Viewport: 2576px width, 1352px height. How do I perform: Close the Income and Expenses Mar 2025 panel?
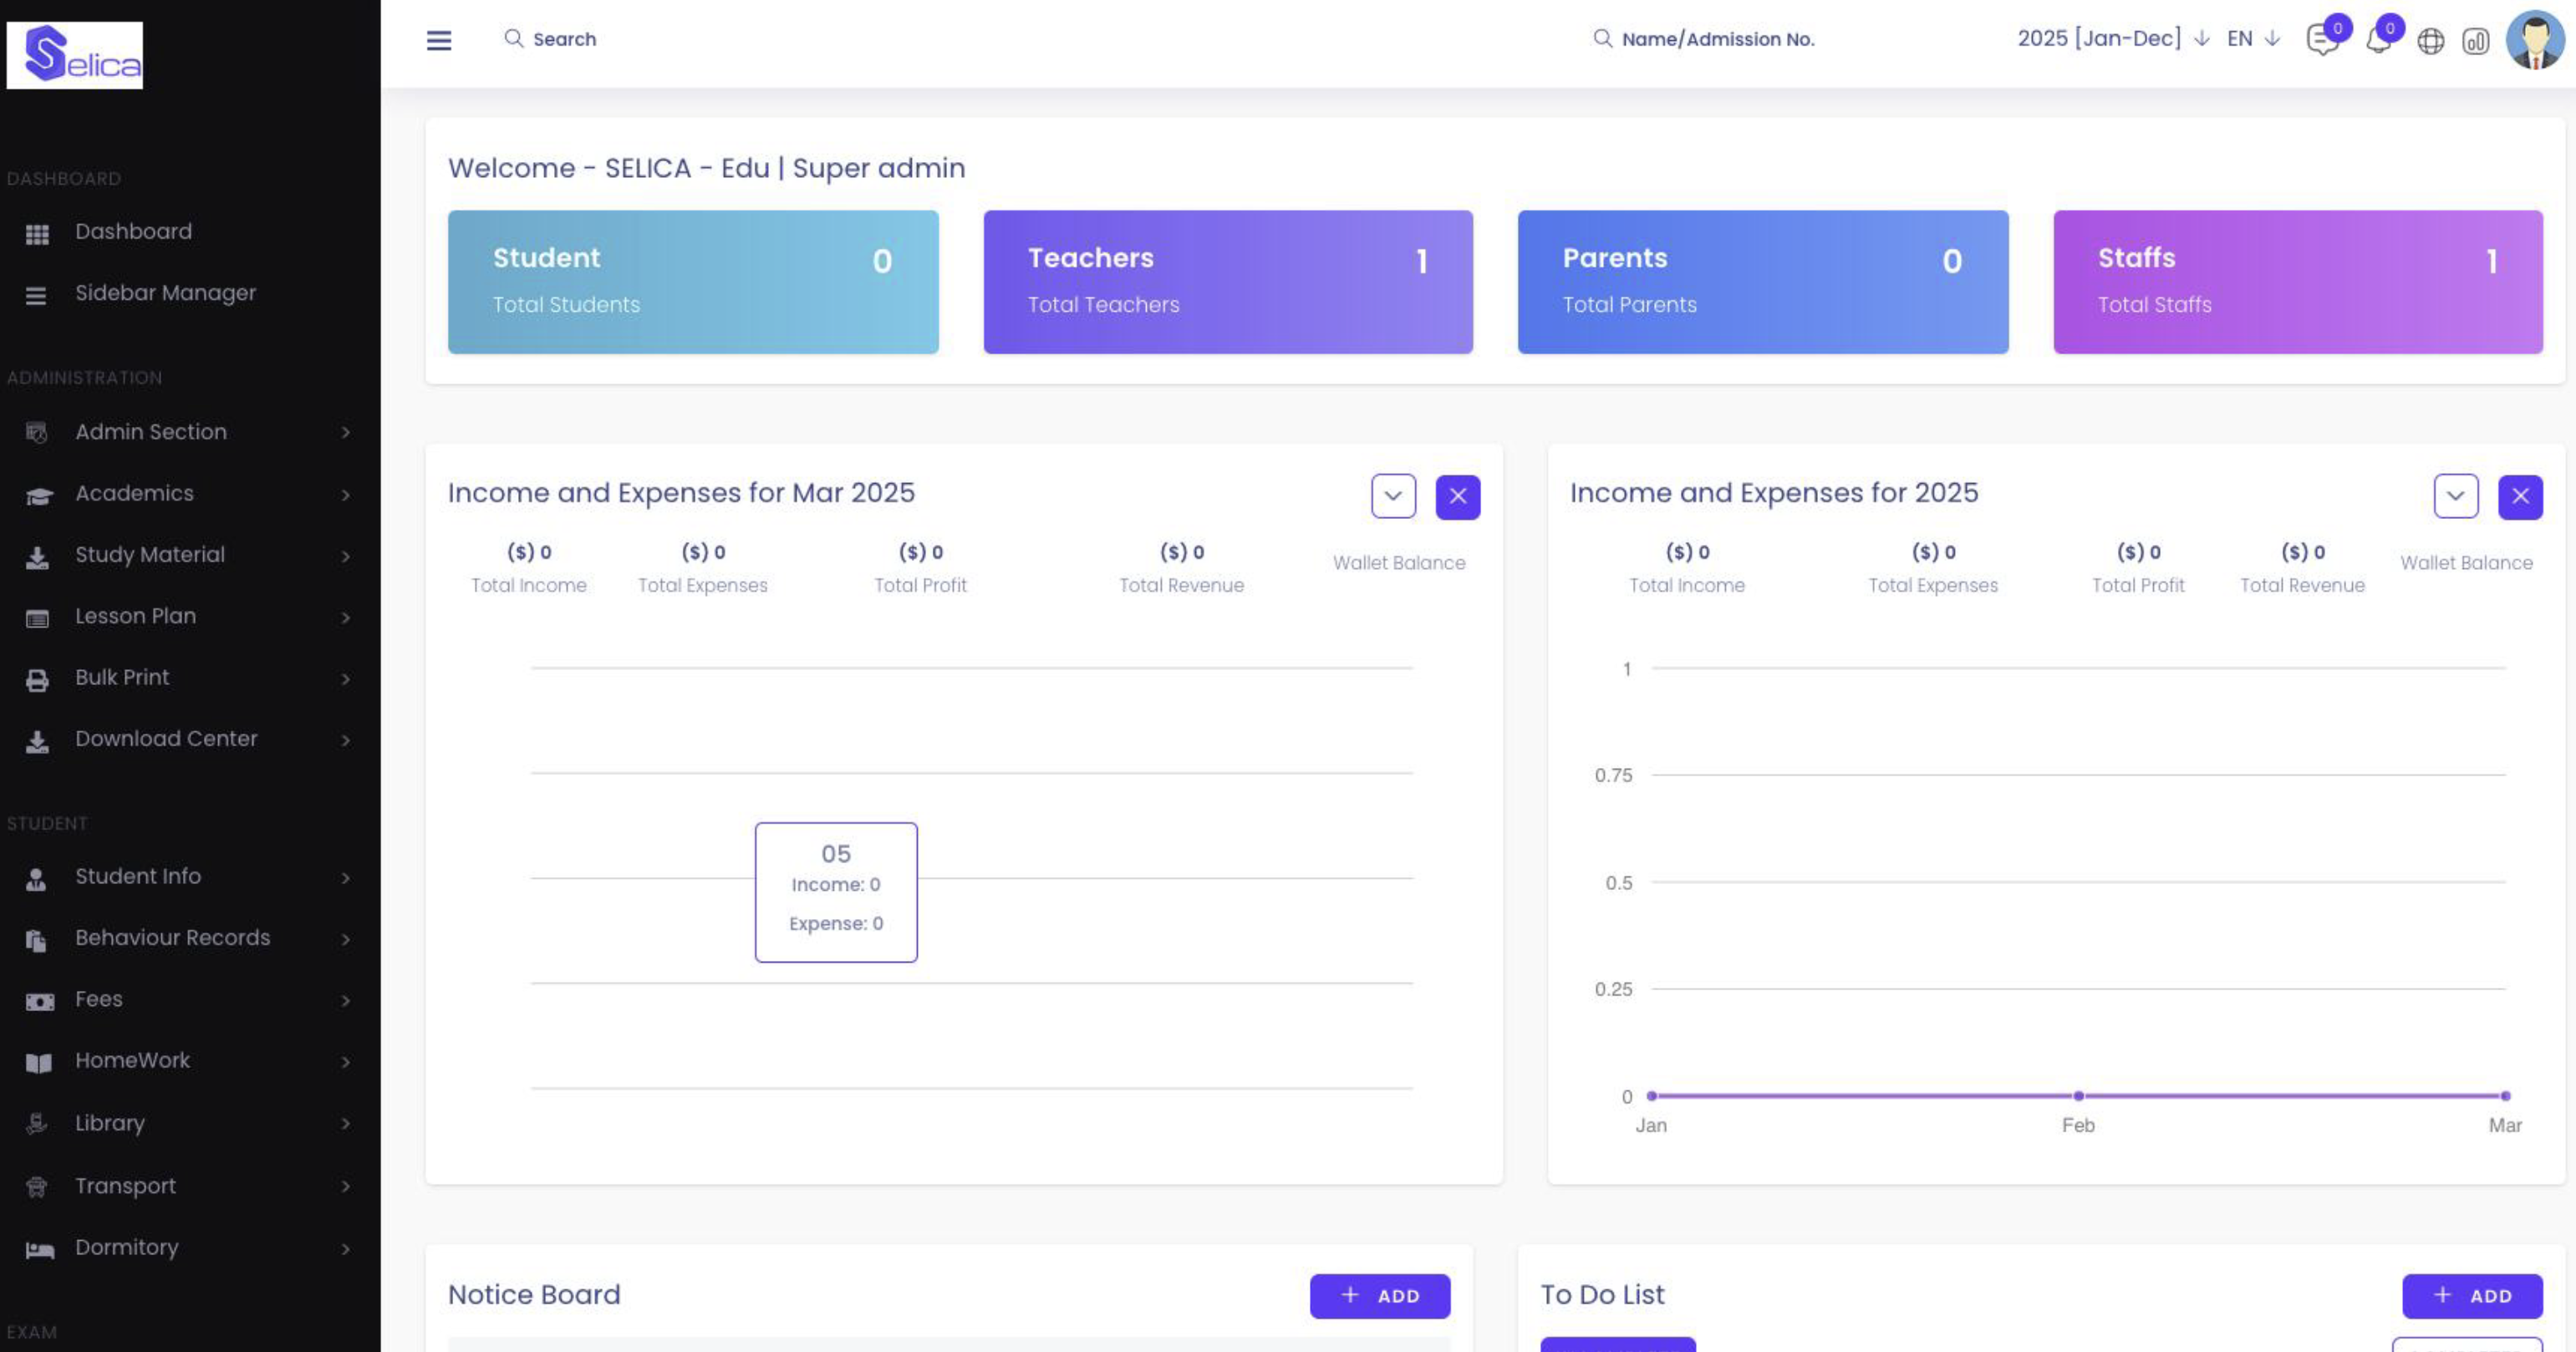pyautogui.click(x=1457, y=496)
